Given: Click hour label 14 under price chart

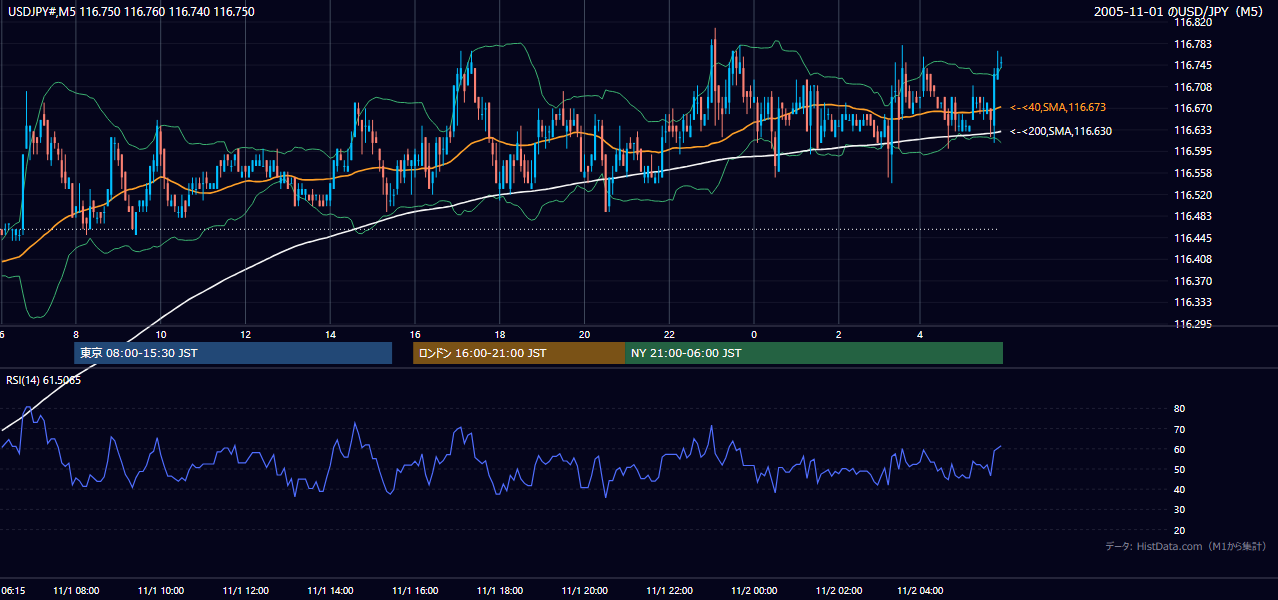Looking at the screenshot, I should coord(331,335).
